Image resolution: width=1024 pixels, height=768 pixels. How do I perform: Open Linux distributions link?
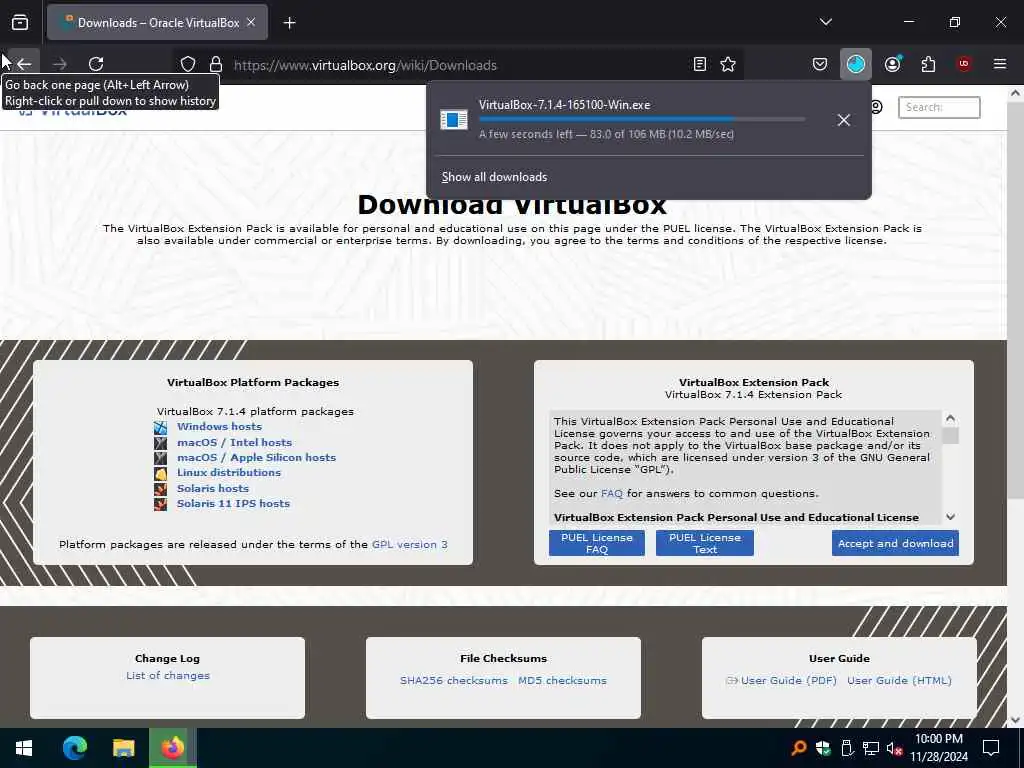(x=229, y=473)
